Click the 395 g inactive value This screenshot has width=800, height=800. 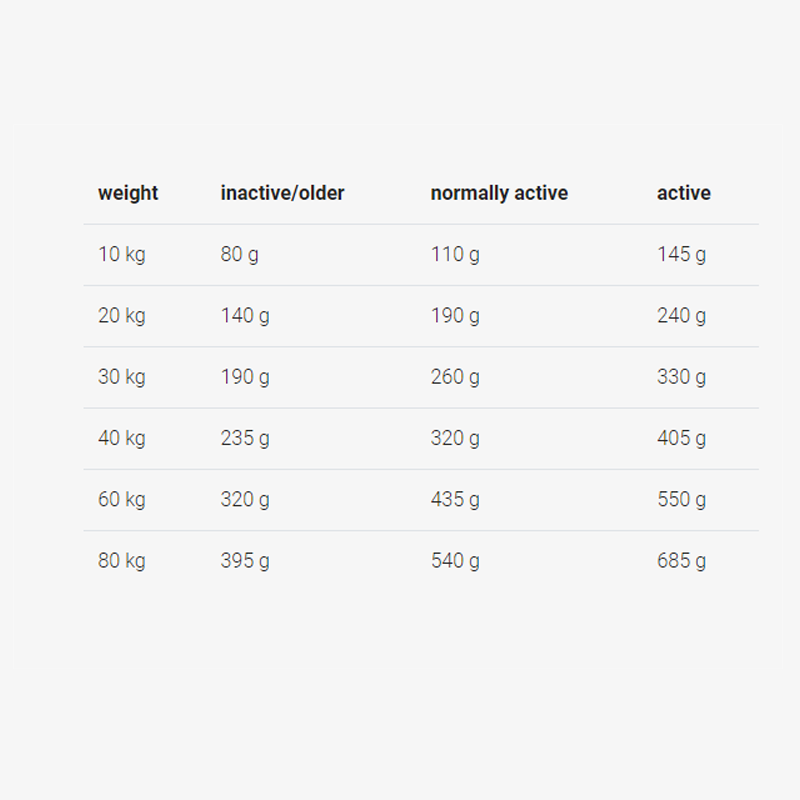[x=245, y=561]
